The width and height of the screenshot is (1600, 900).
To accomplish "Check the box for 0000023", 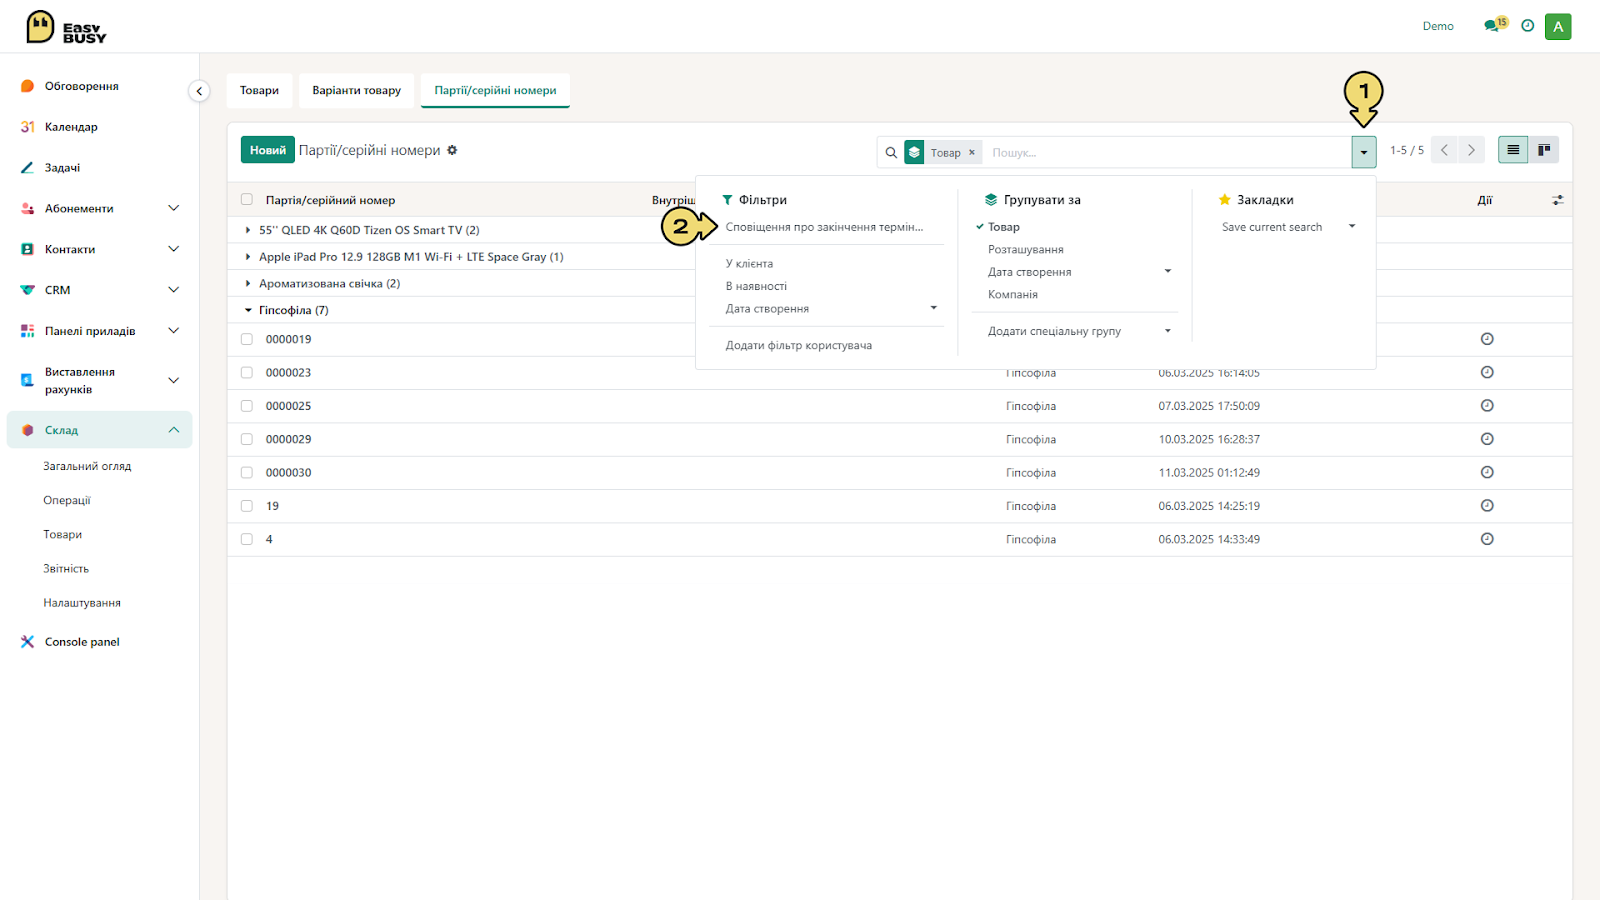I will (247, 372).
